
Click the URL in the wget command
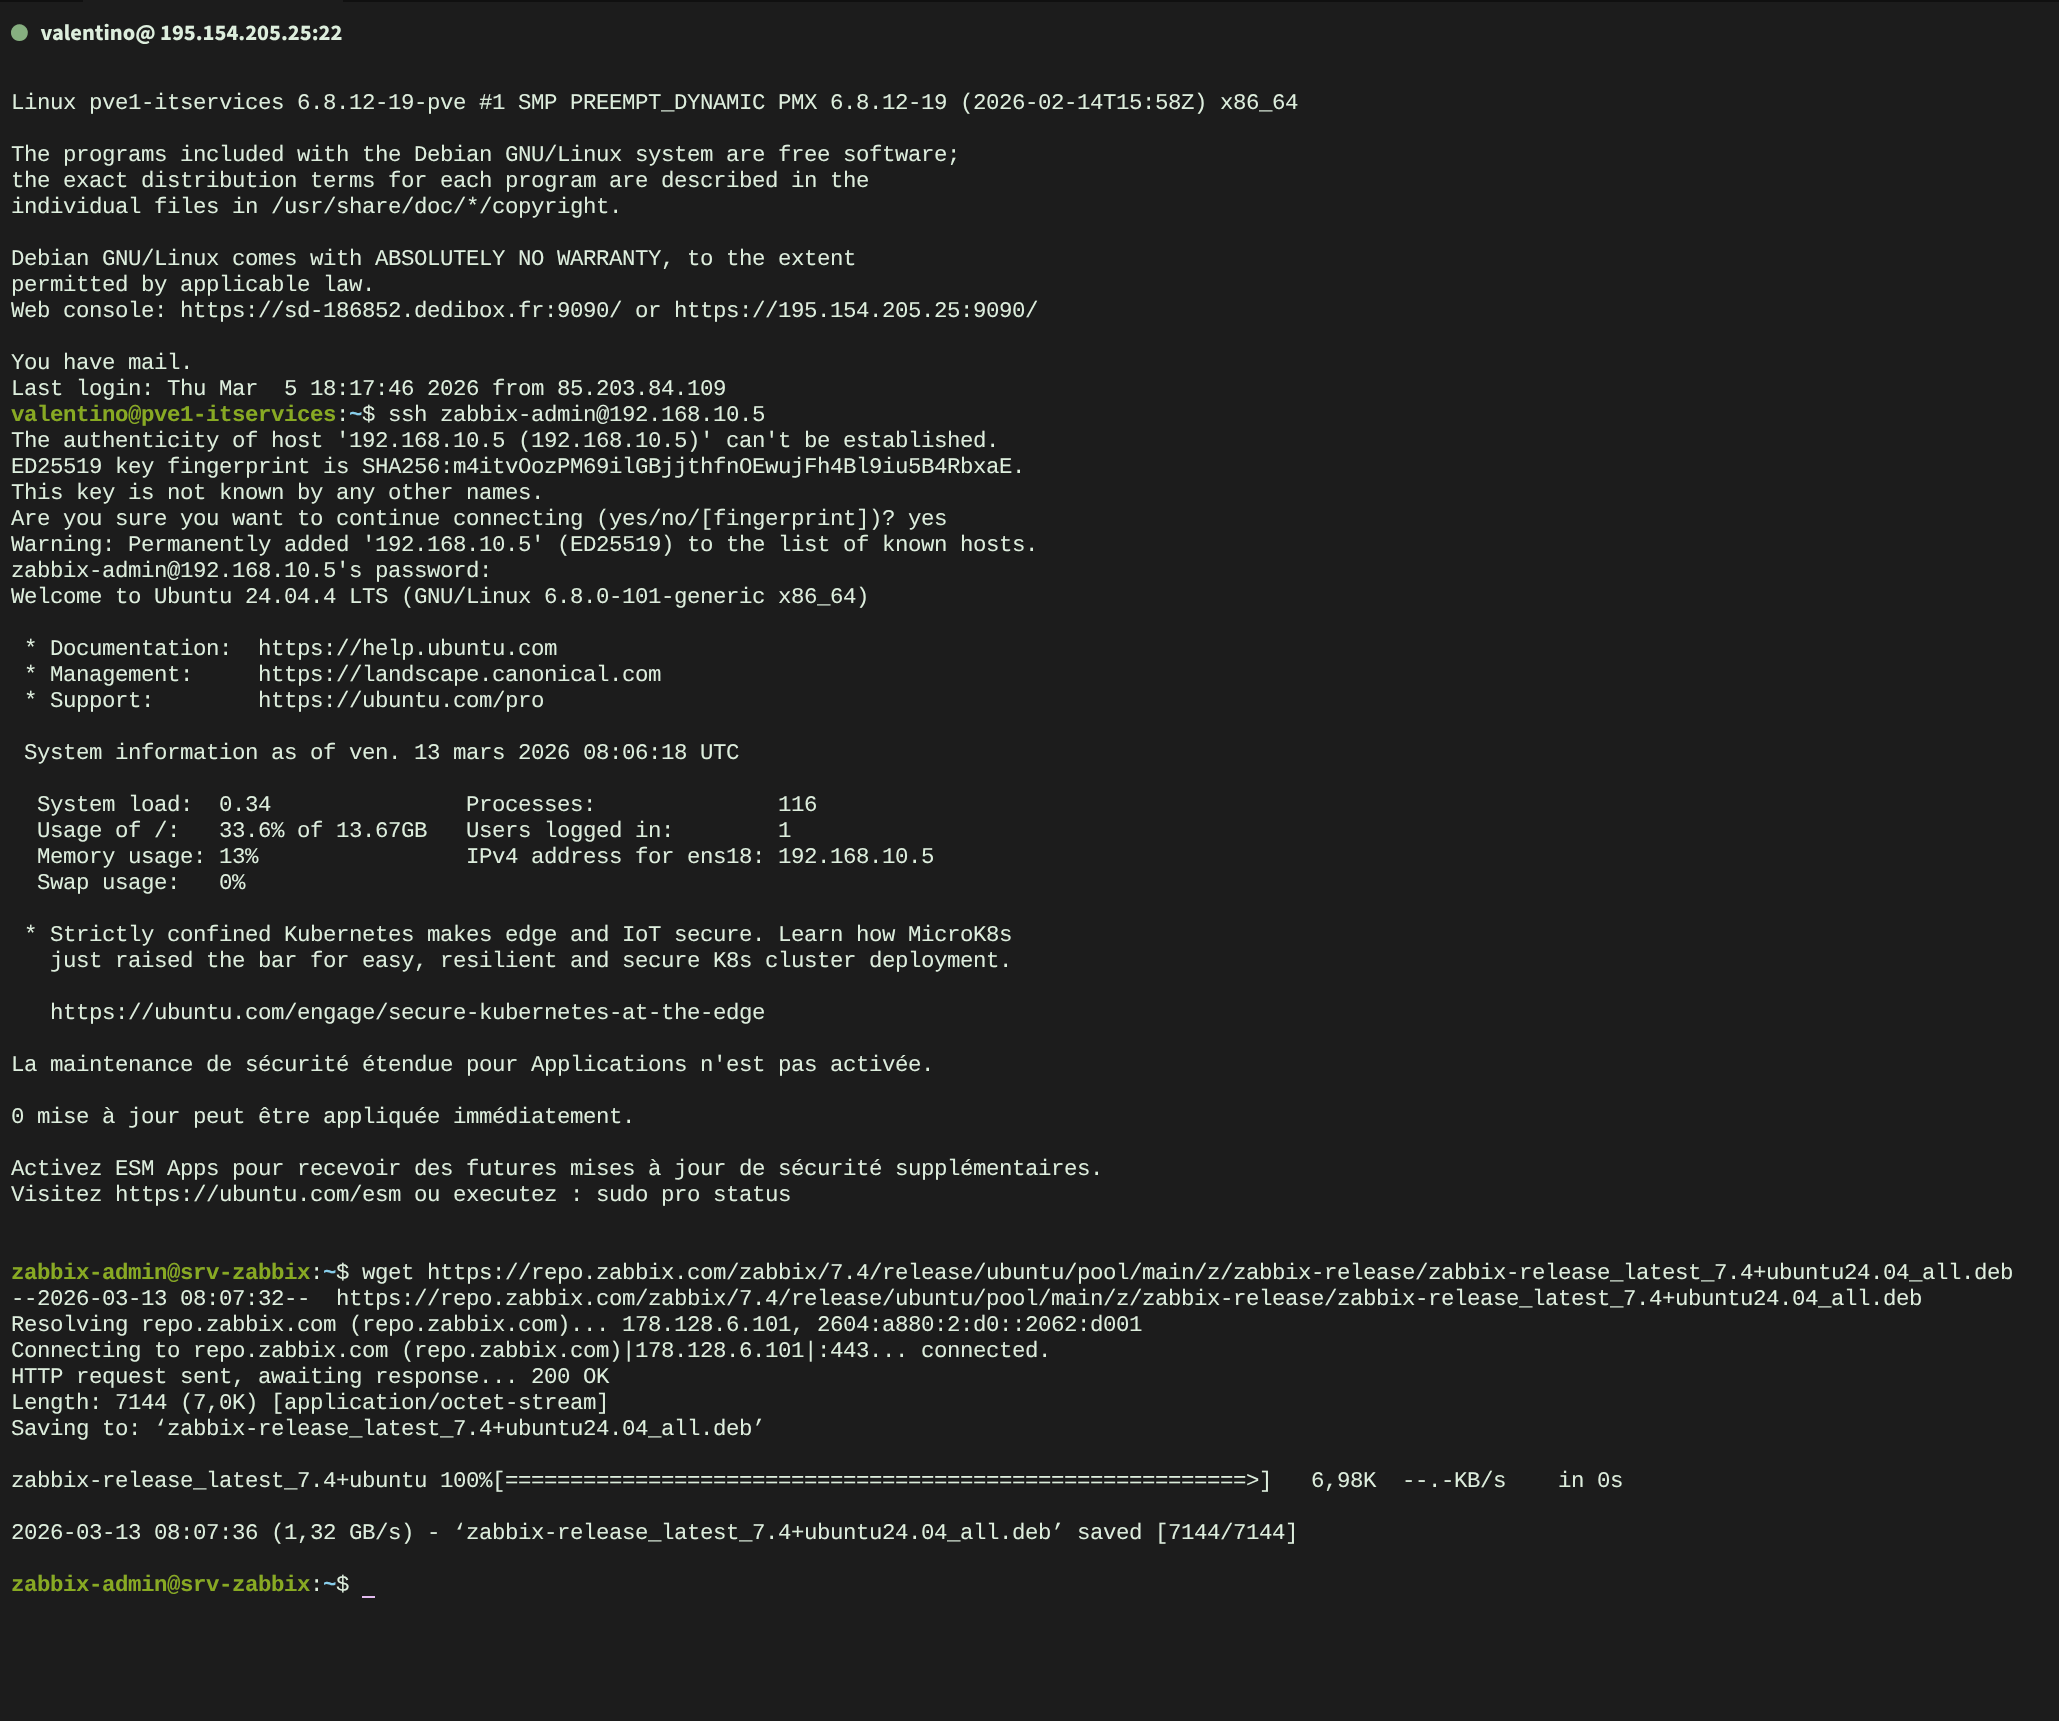[1219, 1272]
